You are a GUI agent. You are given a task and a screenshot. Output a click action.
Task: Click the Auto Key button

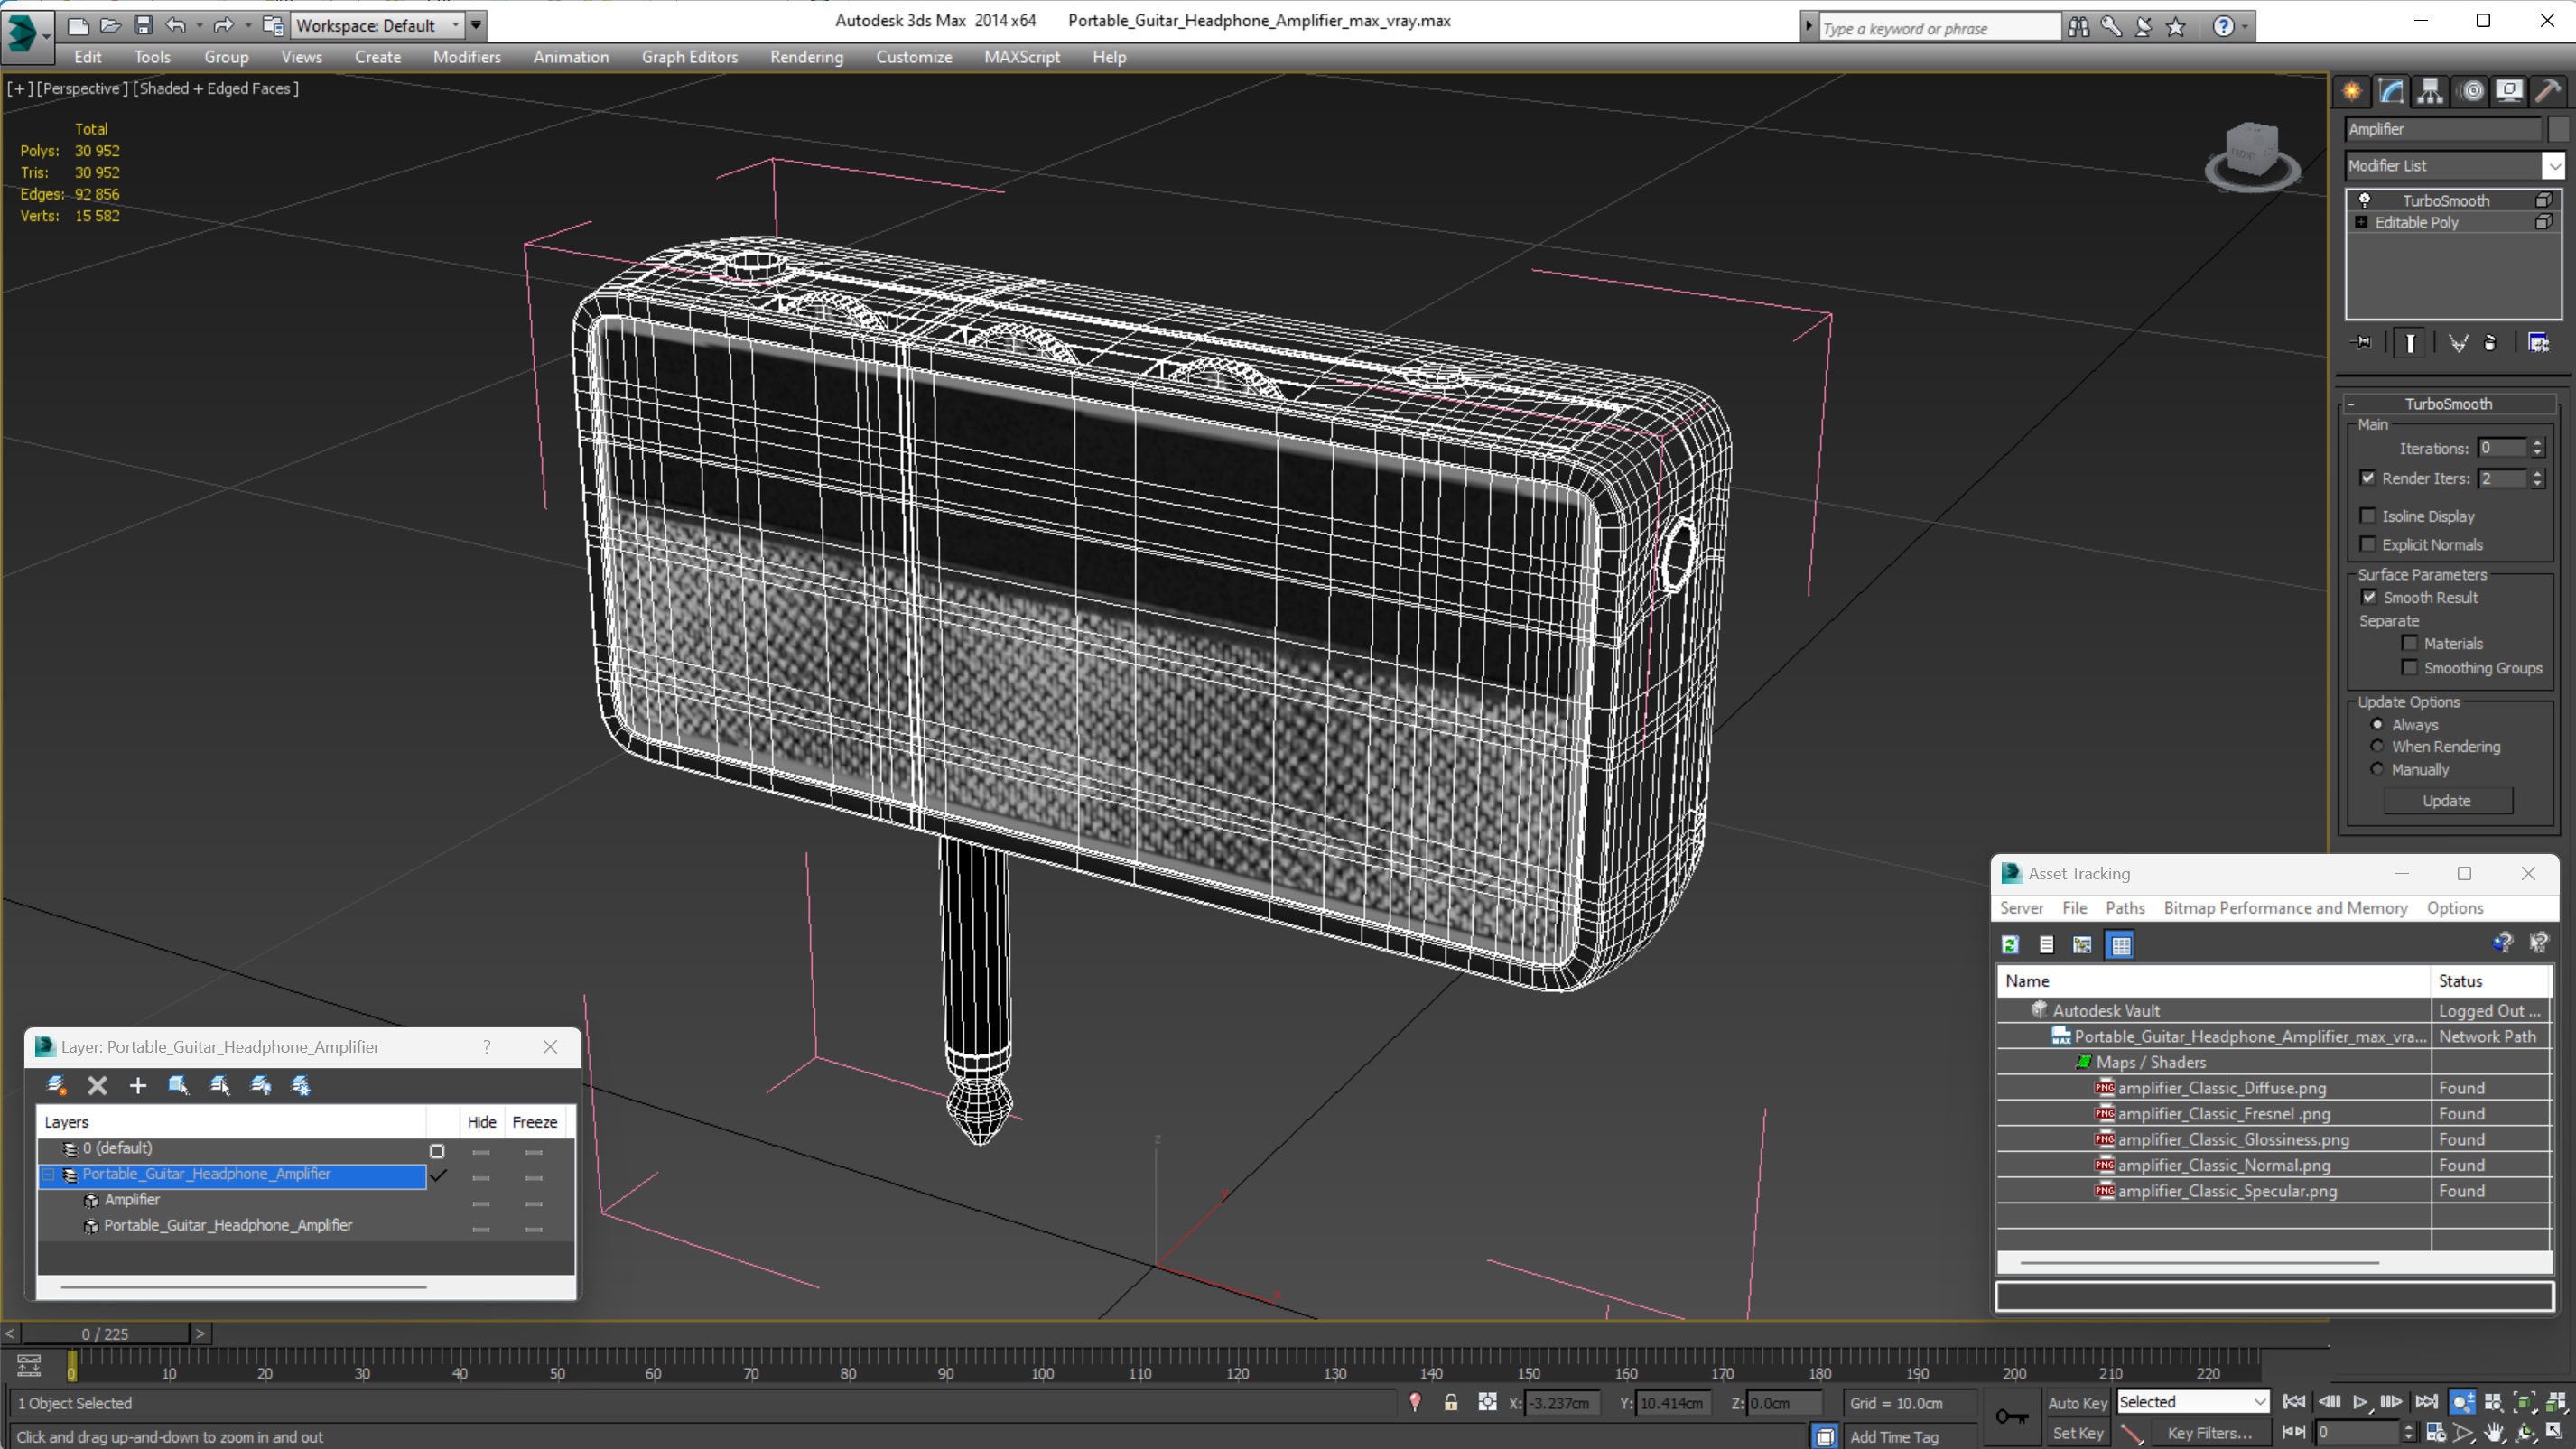tap(2077, 1402)
